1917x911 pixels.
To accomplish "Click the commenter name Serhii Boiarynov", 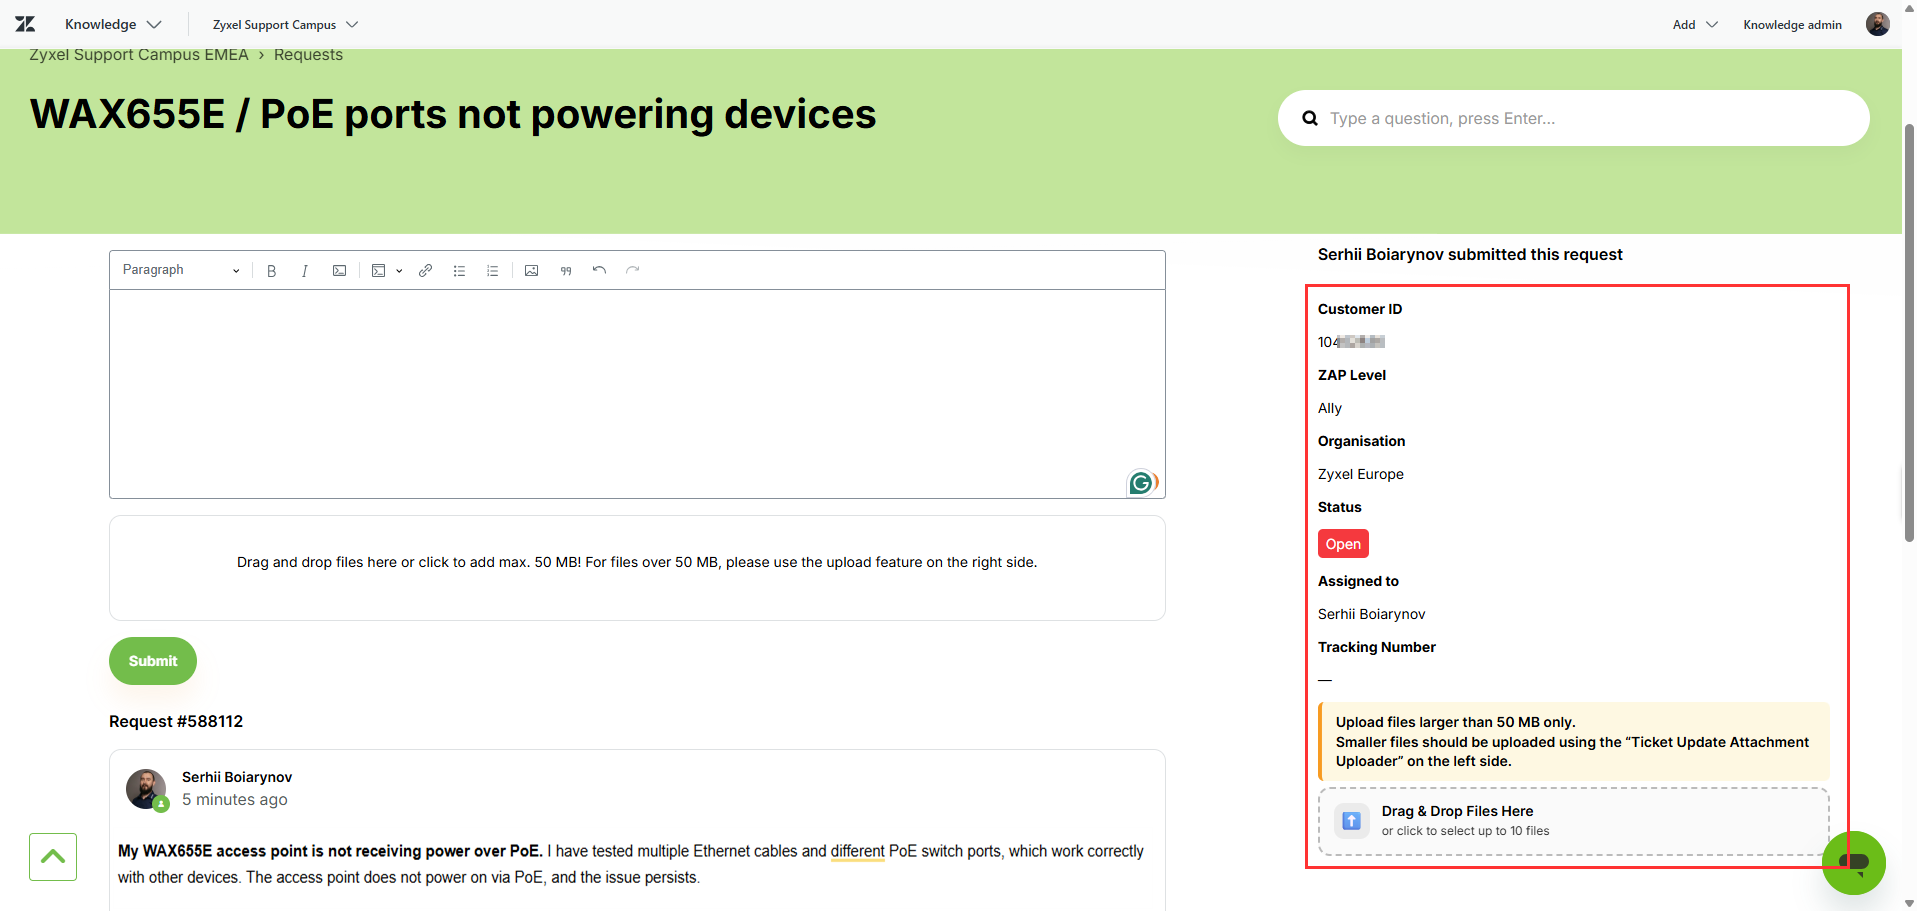I will pos(237,777).
